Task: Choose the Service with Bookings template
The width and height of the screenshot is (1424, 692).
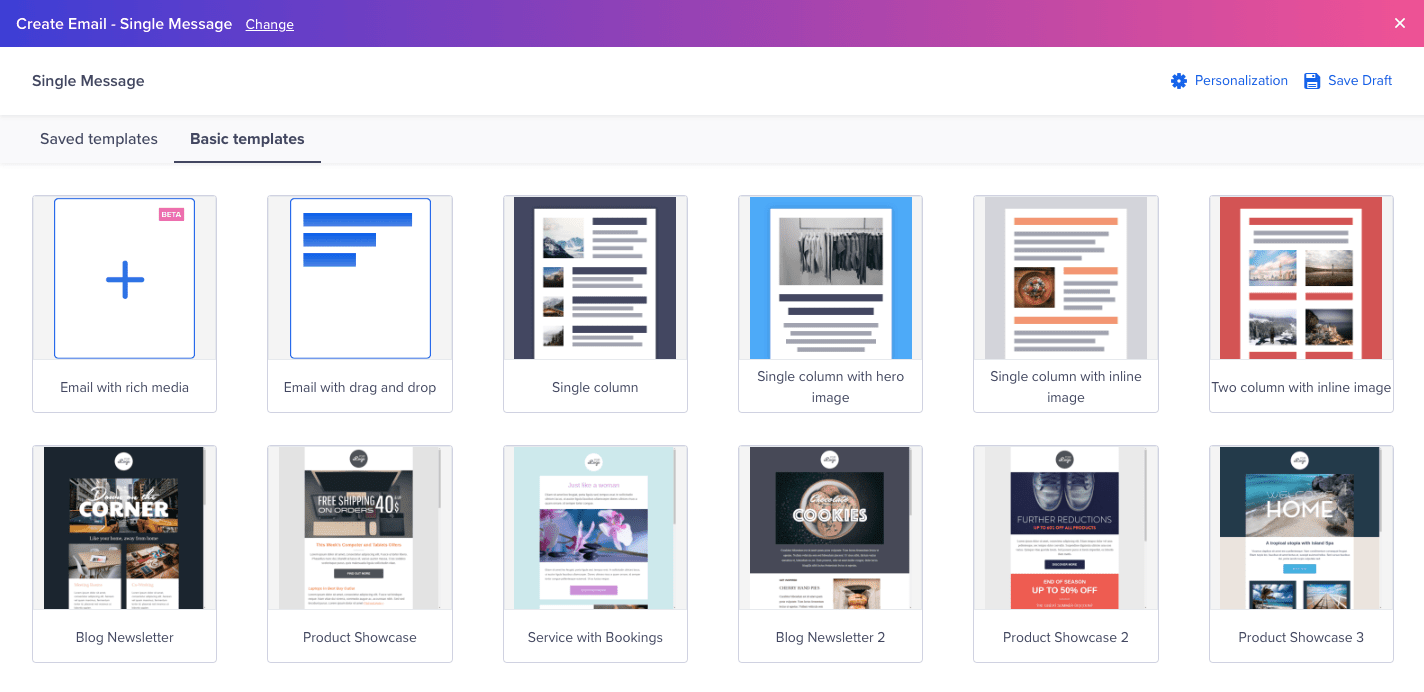Action: pyautogui.click(x=595, y=528)
